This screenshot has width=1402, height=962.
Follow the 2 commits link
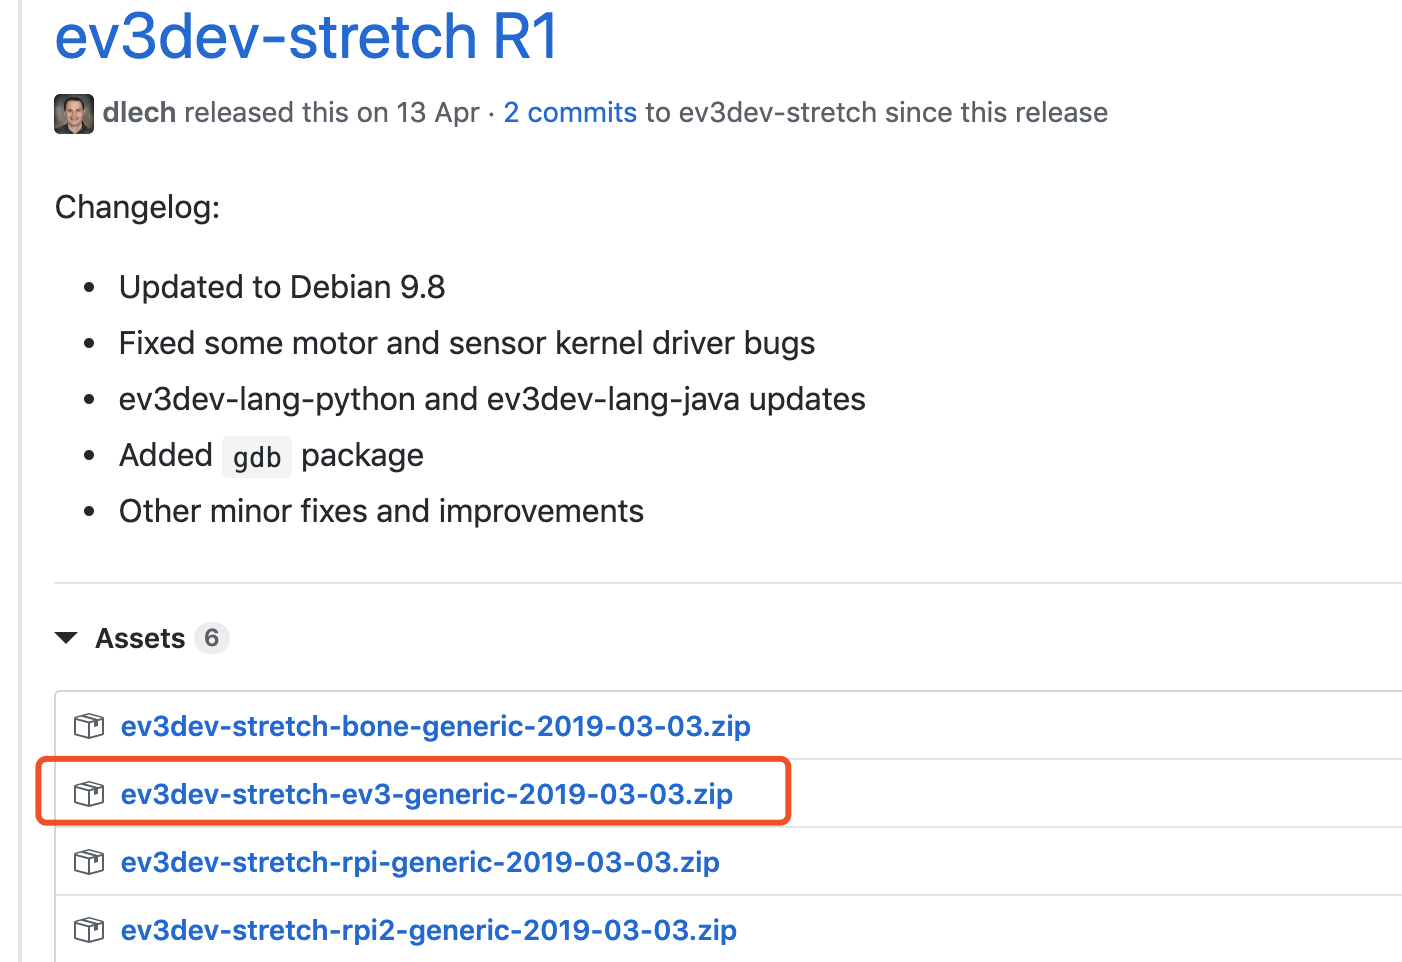point(570,112)
